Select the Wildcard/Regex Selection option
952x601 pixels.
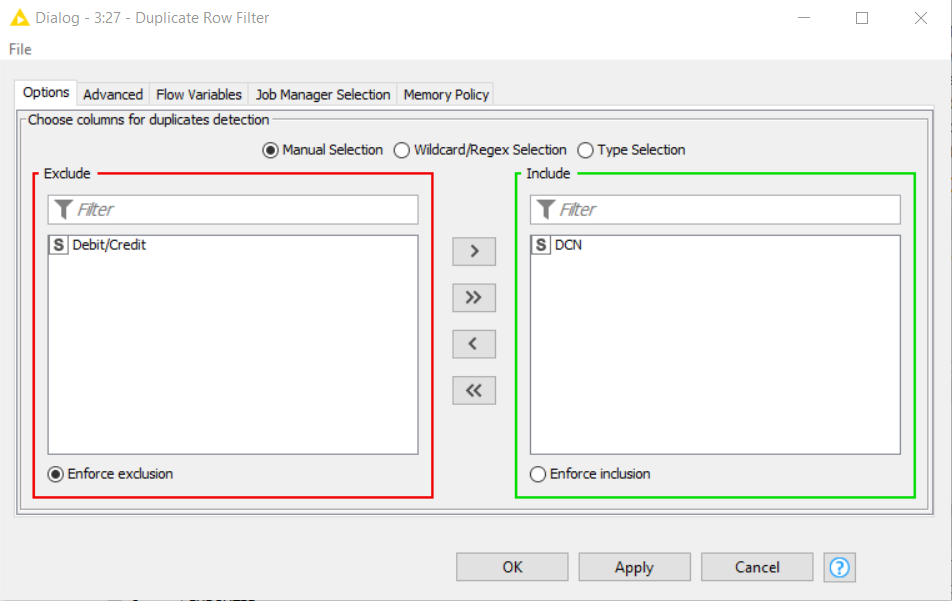click(402, 150)
